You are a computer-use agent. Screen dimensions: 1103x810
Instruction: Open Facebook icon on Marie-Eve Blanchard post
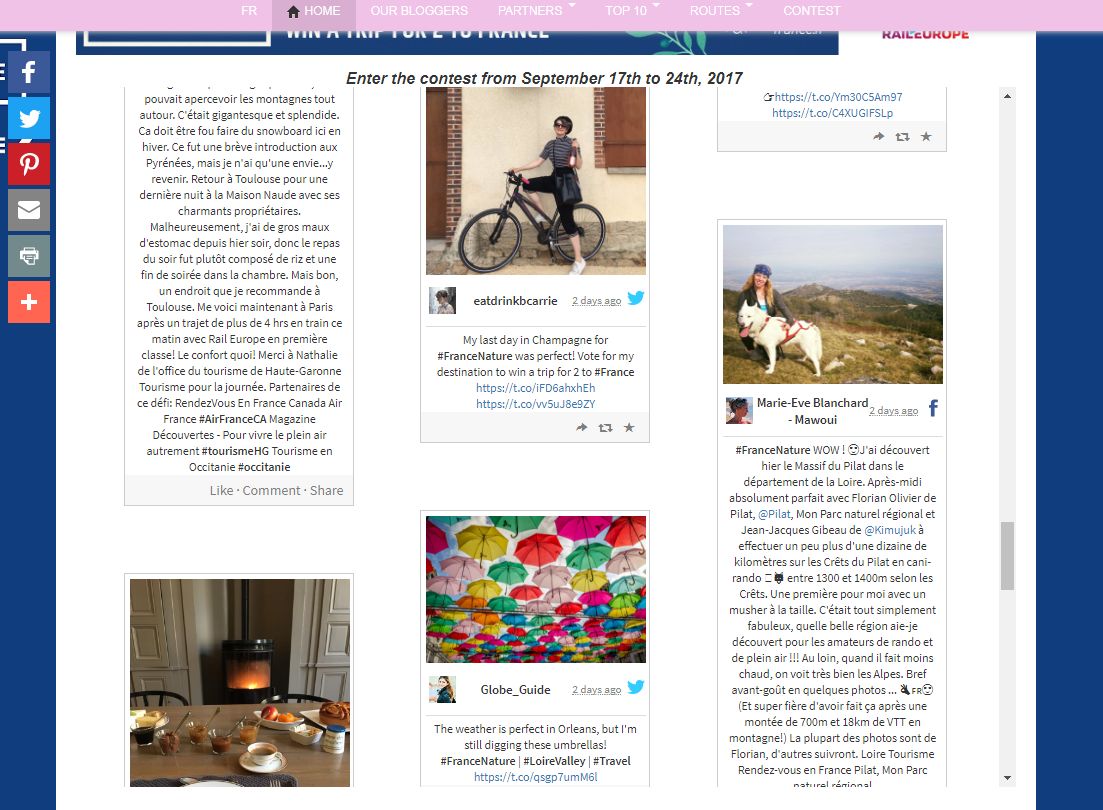click(x=933, y=408)
